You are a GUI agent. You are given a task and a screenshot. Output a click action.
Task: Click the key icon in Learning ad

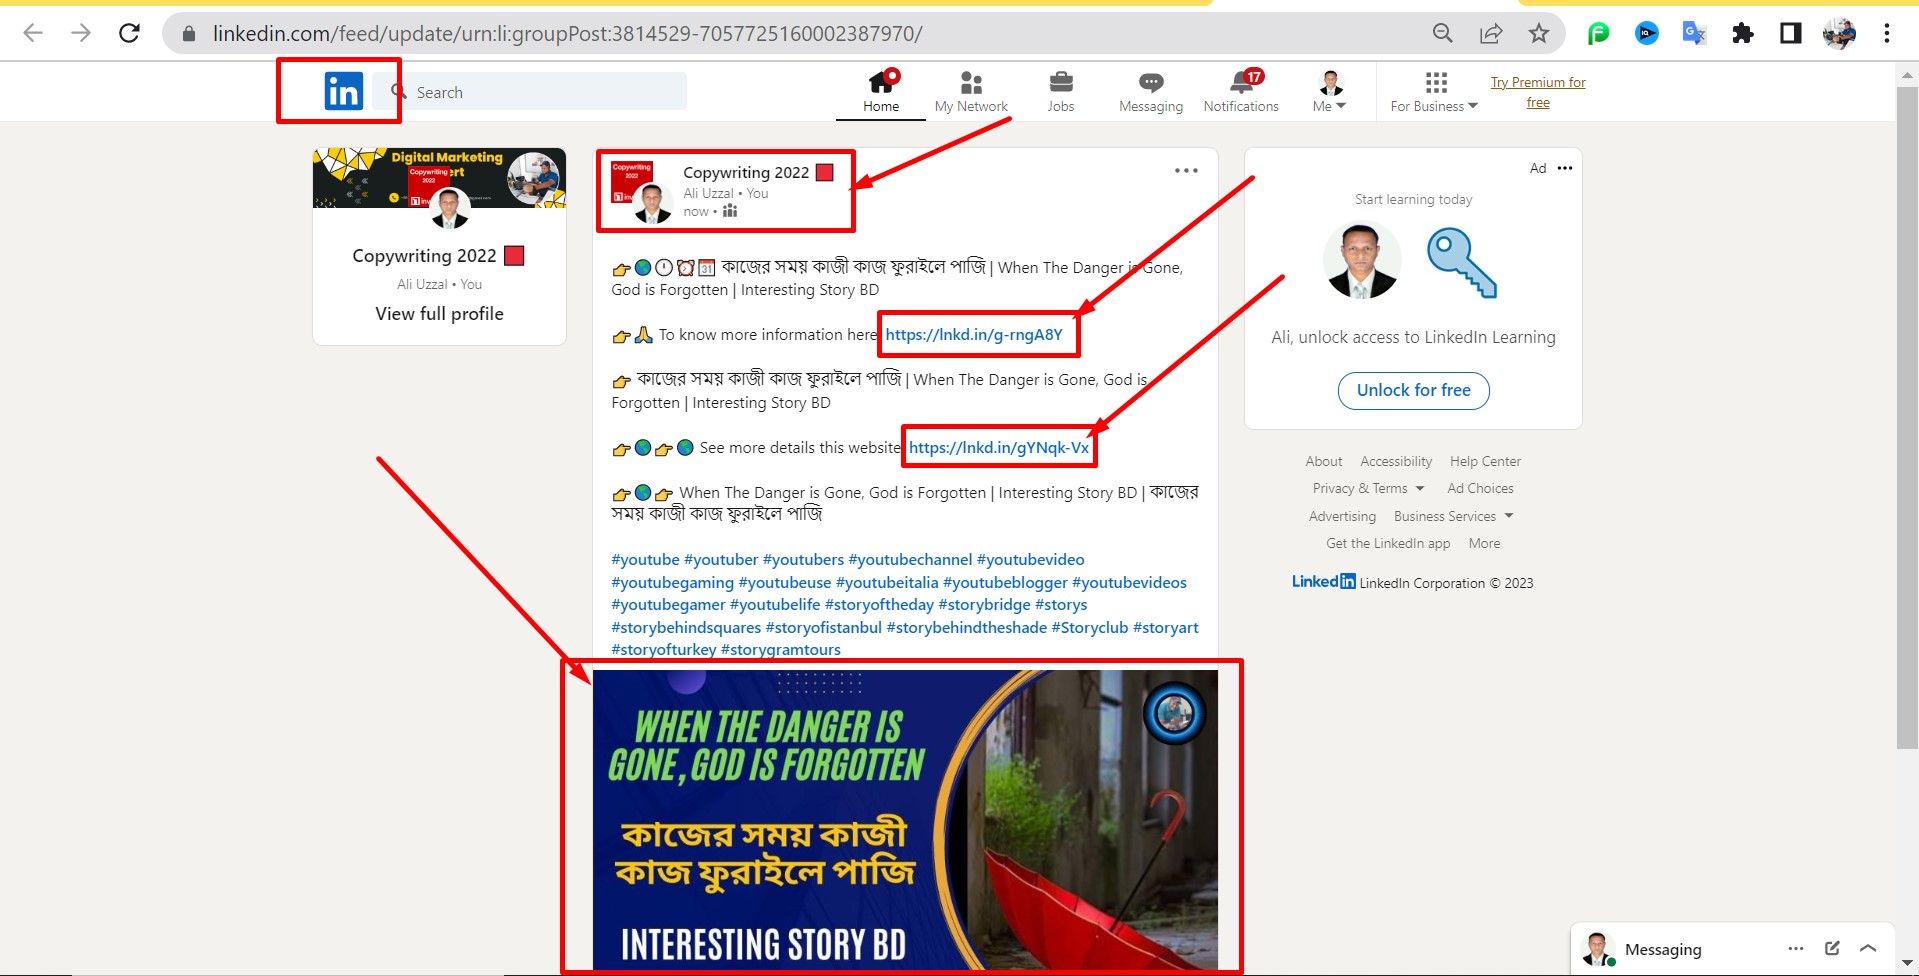coord(1461,262)
